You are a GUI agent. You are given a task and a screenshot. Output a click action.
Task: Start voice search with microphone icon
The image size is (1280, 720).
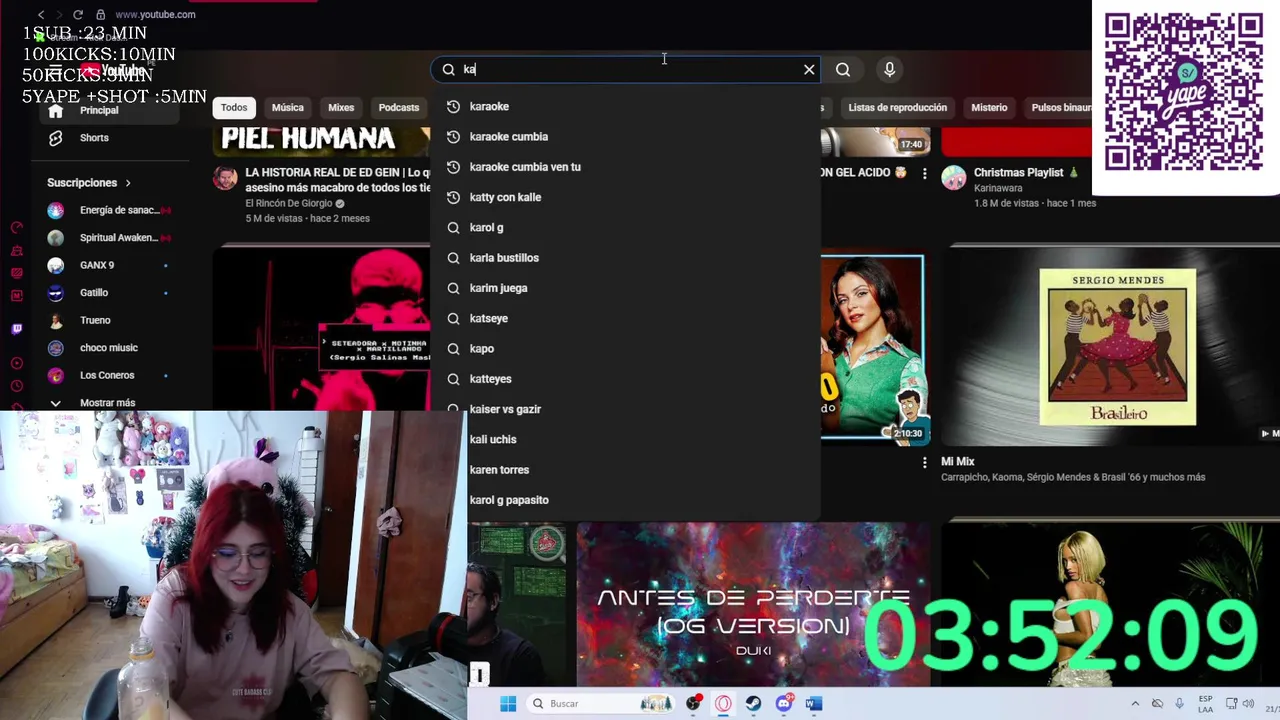889,69
